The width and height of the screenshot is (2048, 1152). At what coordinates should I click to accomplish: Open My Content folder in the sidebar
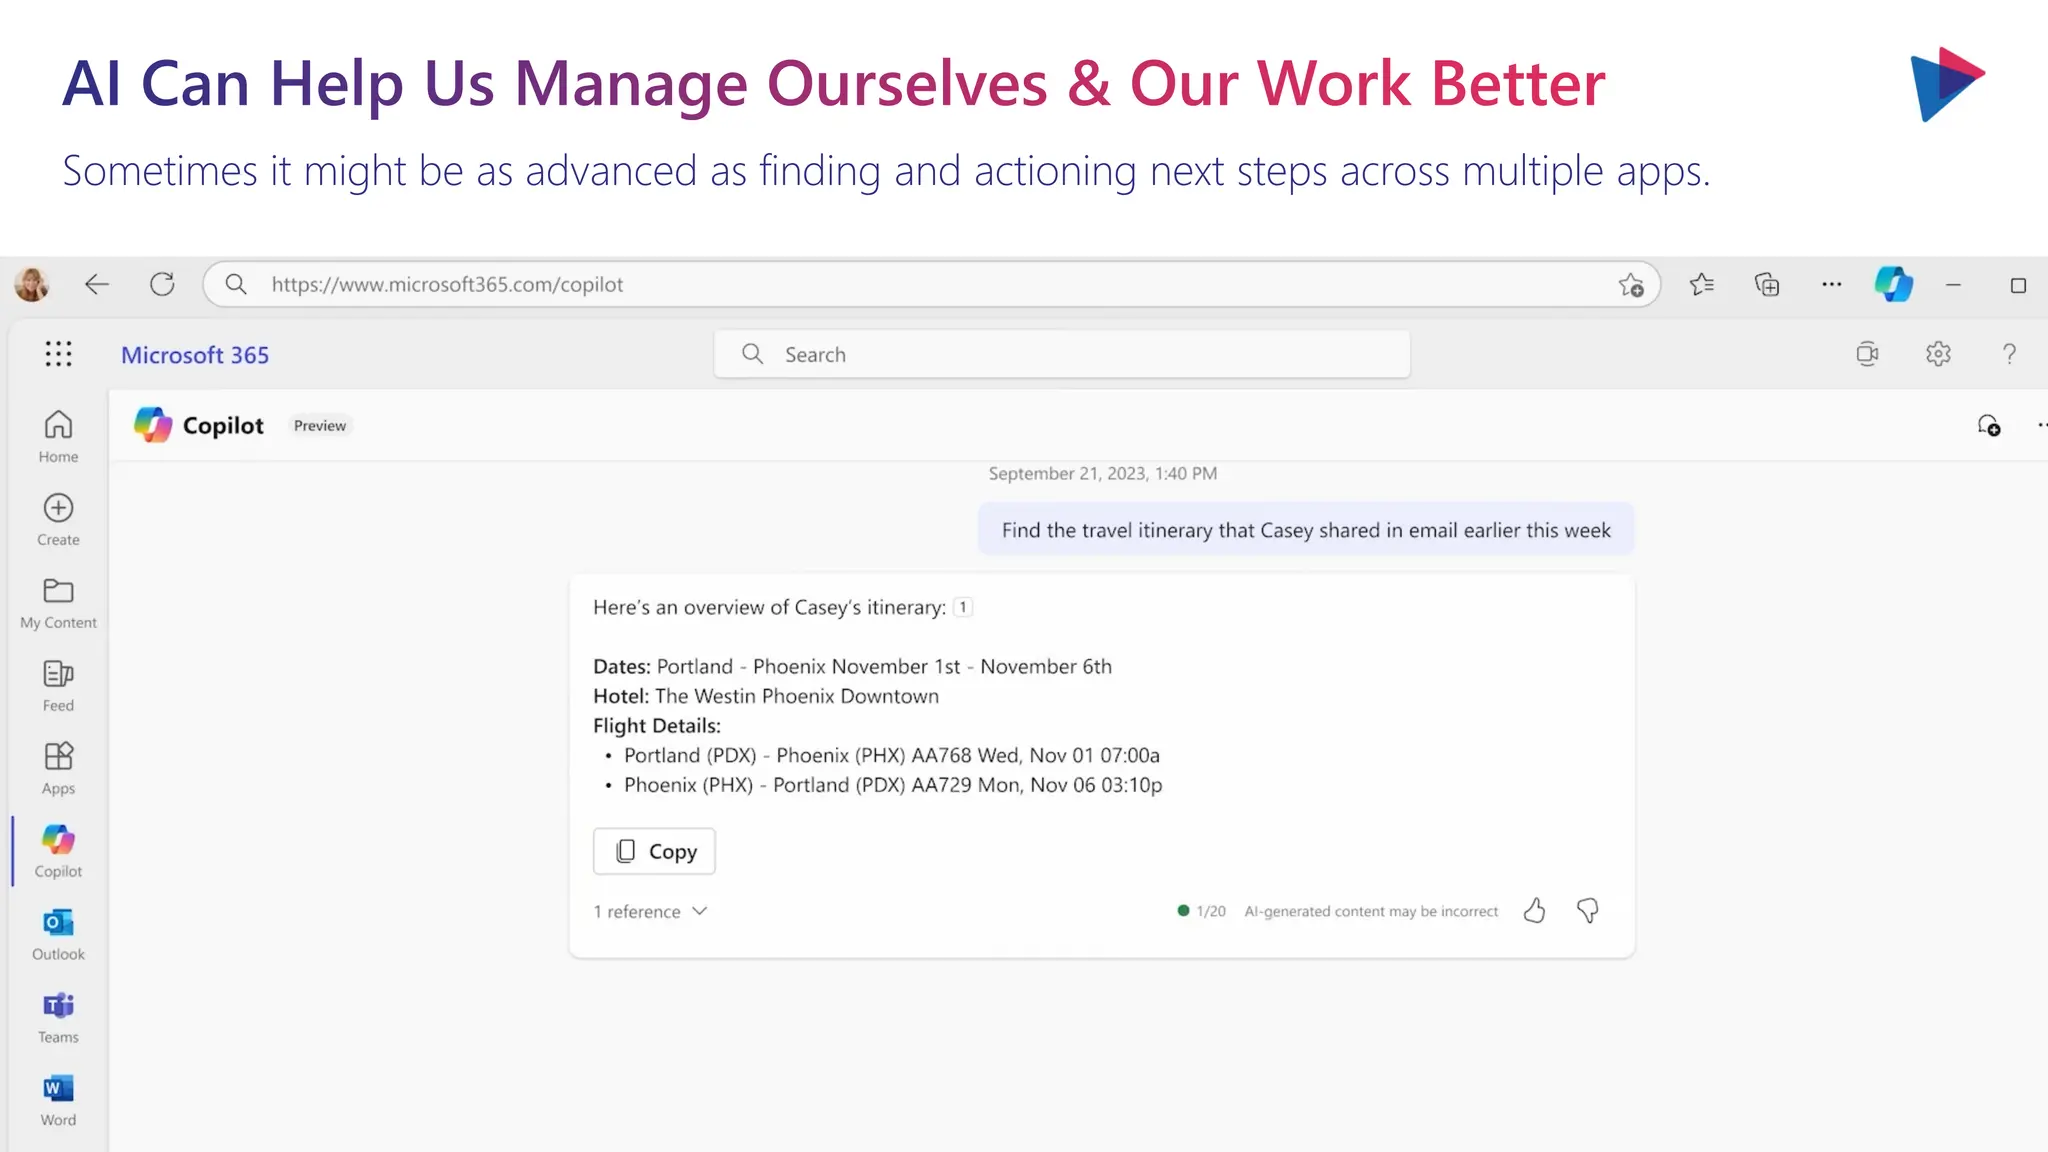tap(58, 603)
